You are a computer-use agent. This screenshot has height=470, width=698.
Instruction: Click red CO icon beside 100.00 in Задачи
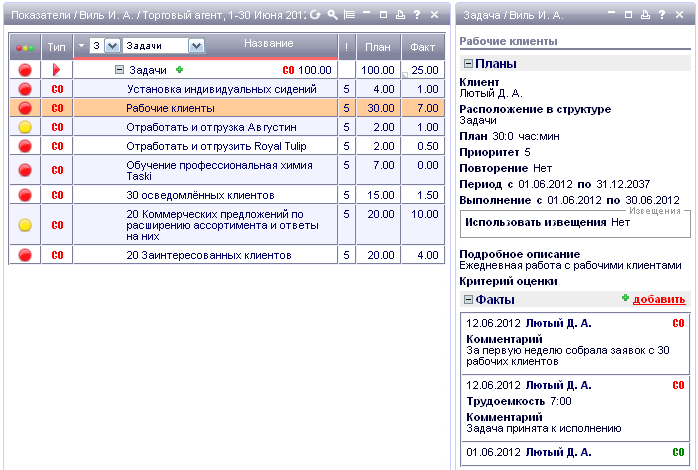288,70
